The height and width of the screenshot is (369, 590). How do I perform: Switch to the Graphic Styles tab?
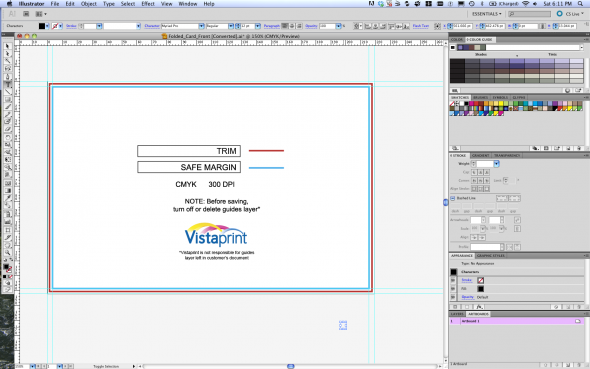pyautogui.click(x=491, y=255)
